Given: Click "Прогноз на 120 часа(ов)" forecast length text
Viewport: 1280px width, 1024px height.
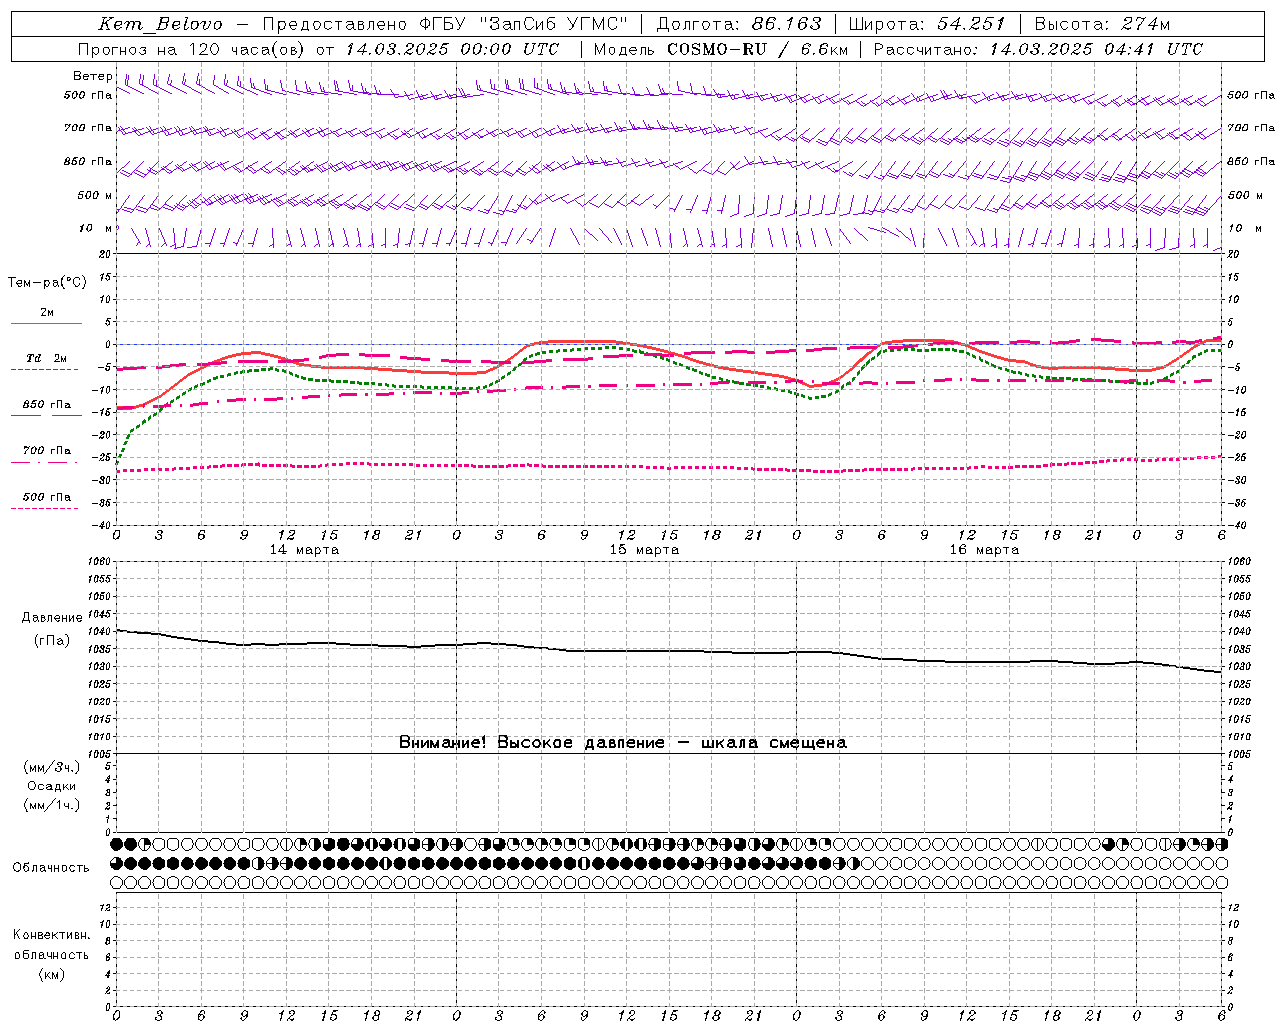Looking at the screenshot, I should click(x=192, y=49).
